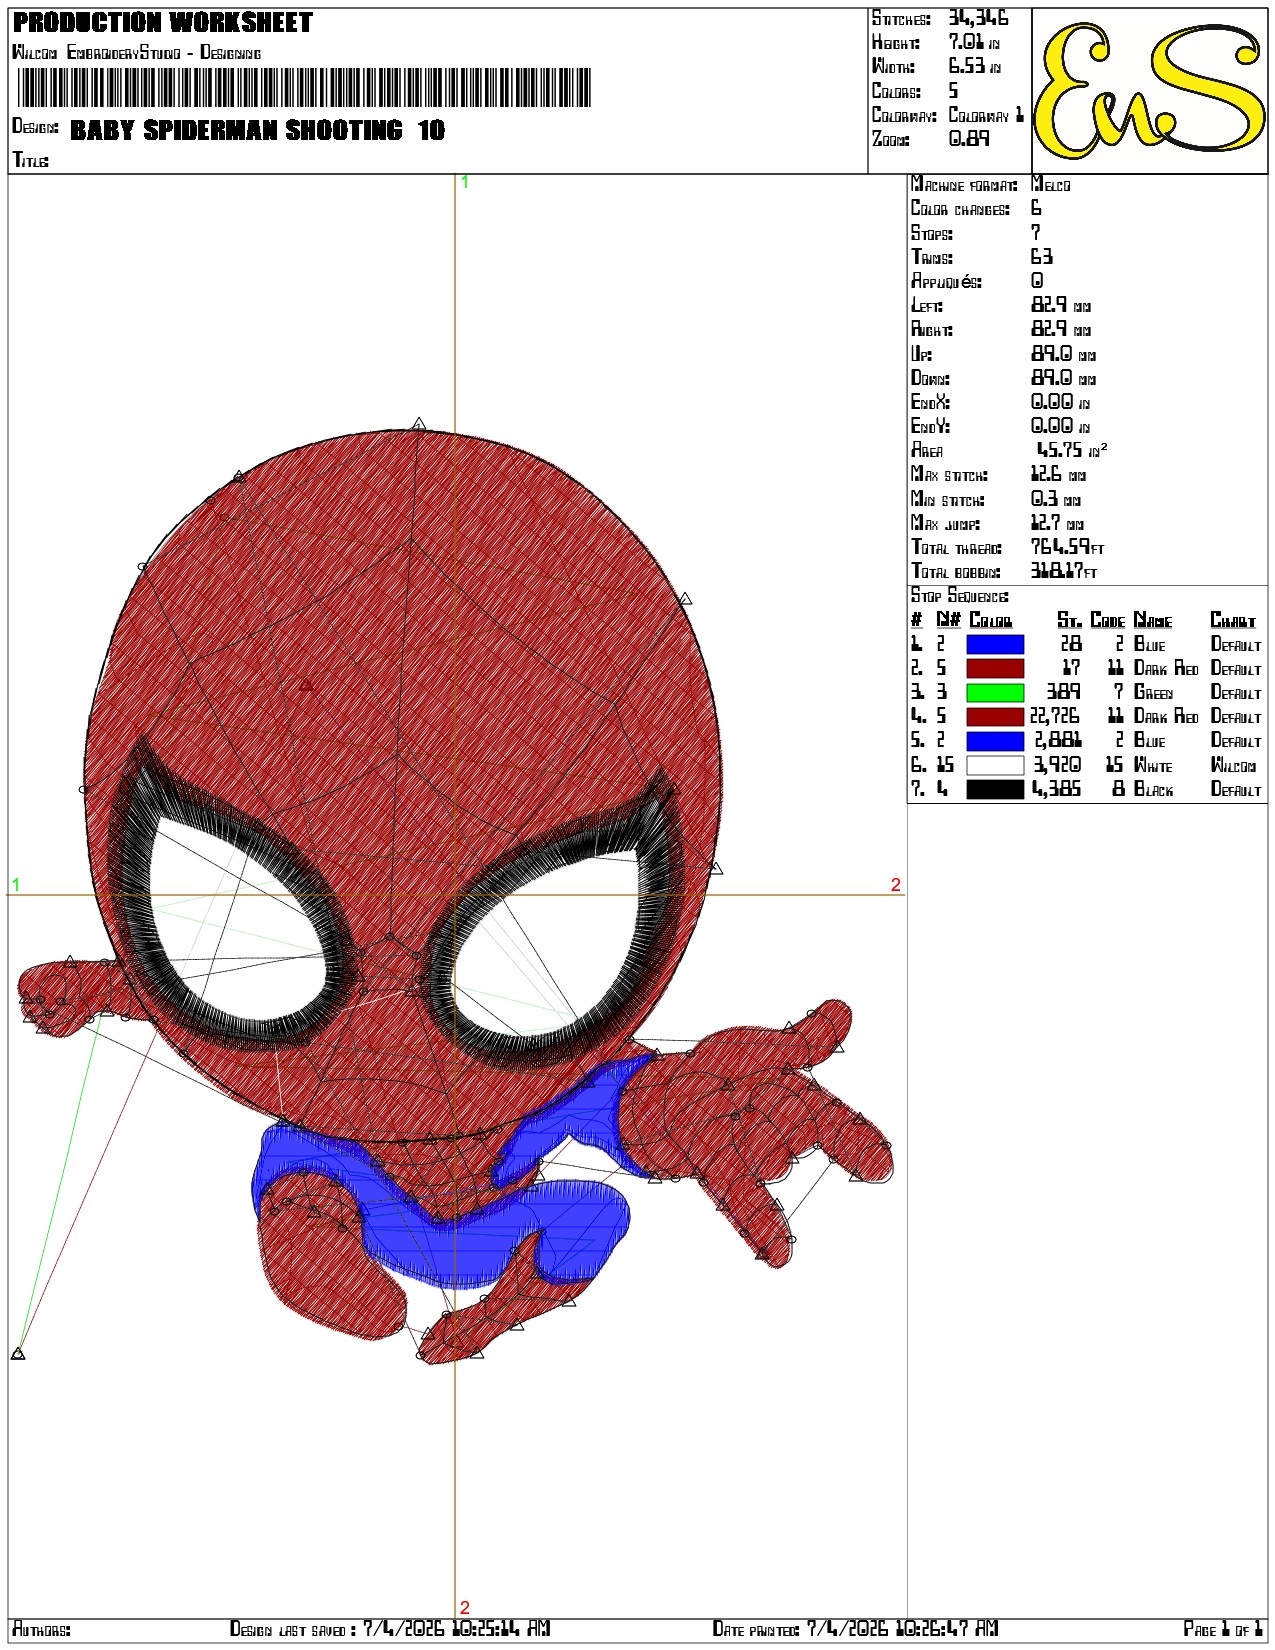Viewport: 1275px width, 1650px height.
Task: Click the stitch count '389' in row 3
Action: click(1063, 692)
